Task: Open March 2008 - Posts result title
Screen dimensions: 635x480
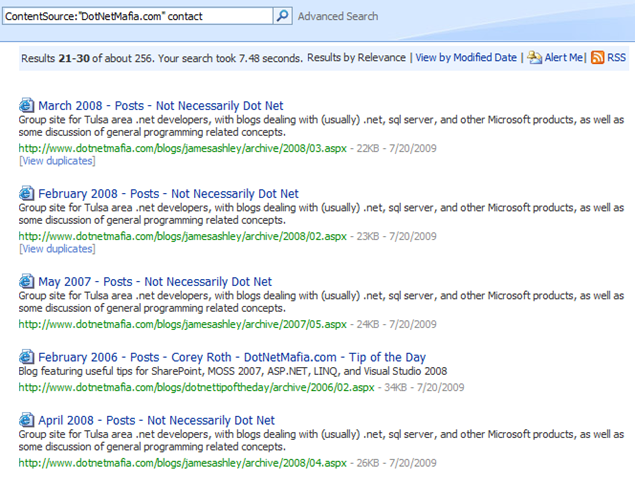Action: coord(161,106)
